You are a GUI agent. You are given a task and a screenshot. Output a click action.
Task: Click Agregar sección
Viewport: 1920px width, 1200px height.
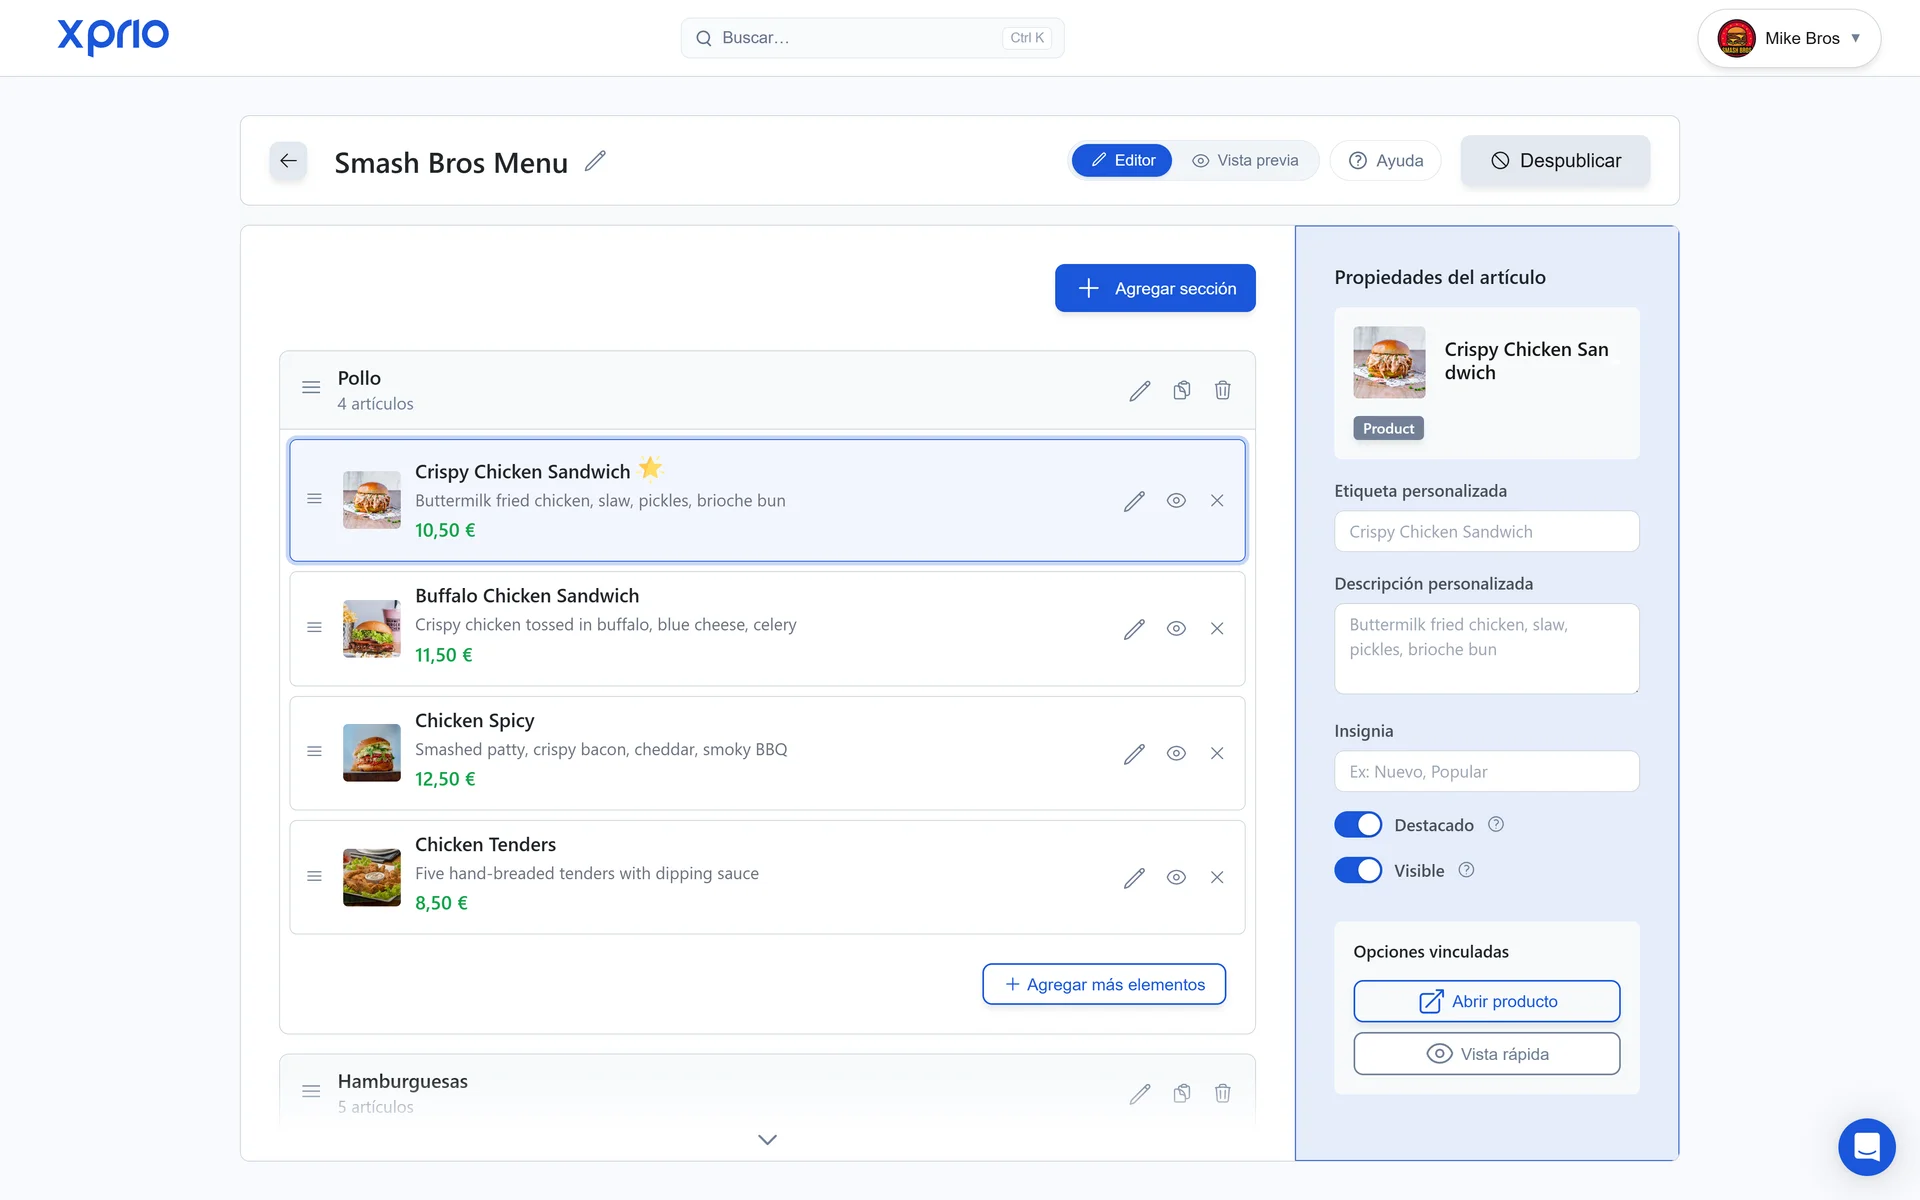click(x=1155, y=288)
